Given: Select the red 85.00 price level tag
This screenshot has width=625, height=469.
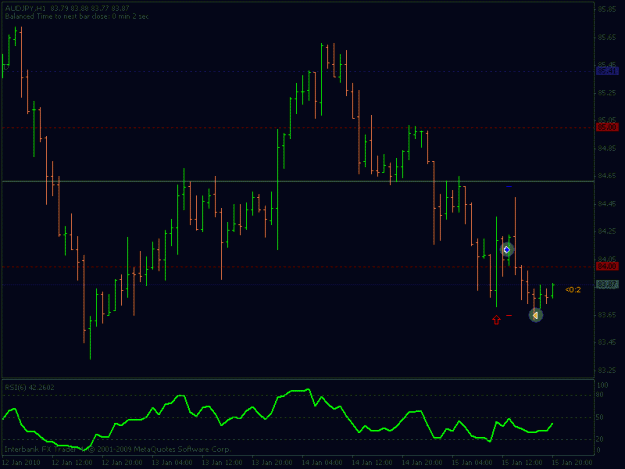Looking at the screenshot, I should tap(607, 127).
